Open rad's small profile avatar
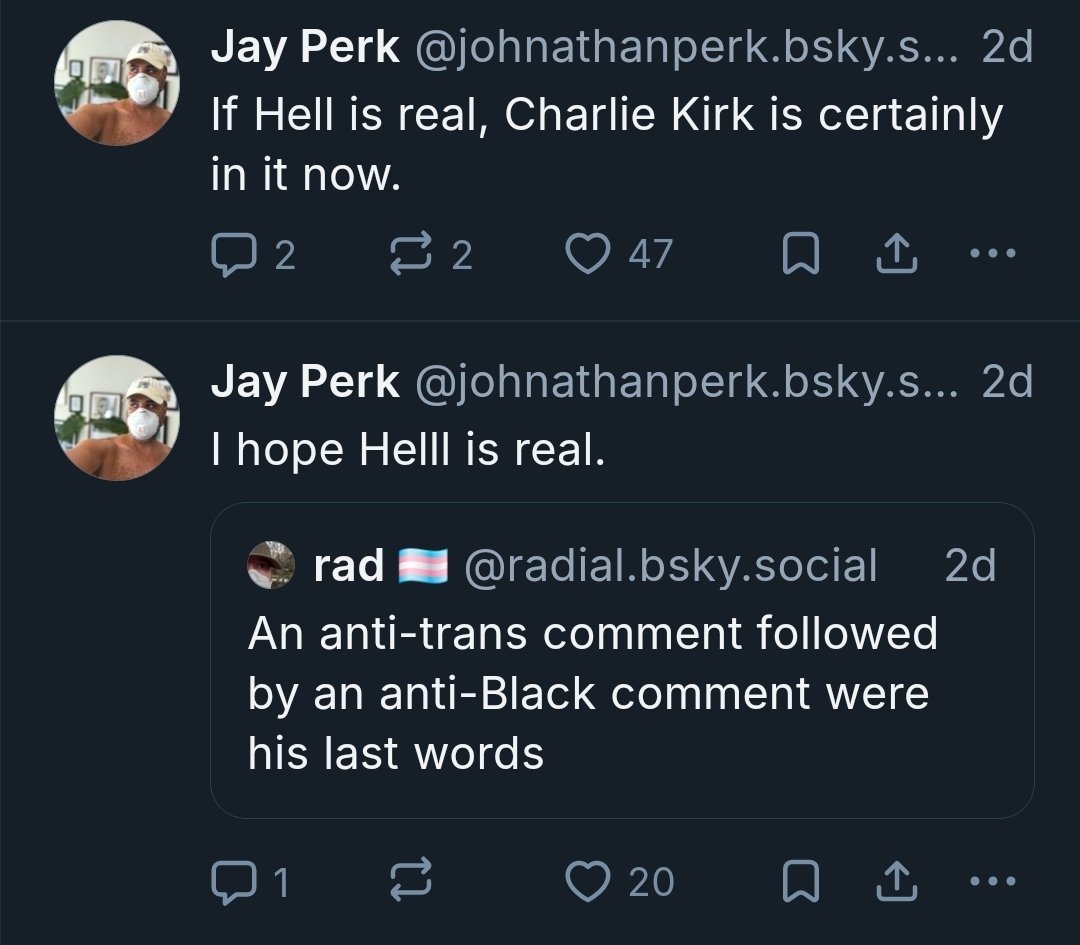 click(x=271, y=566)
